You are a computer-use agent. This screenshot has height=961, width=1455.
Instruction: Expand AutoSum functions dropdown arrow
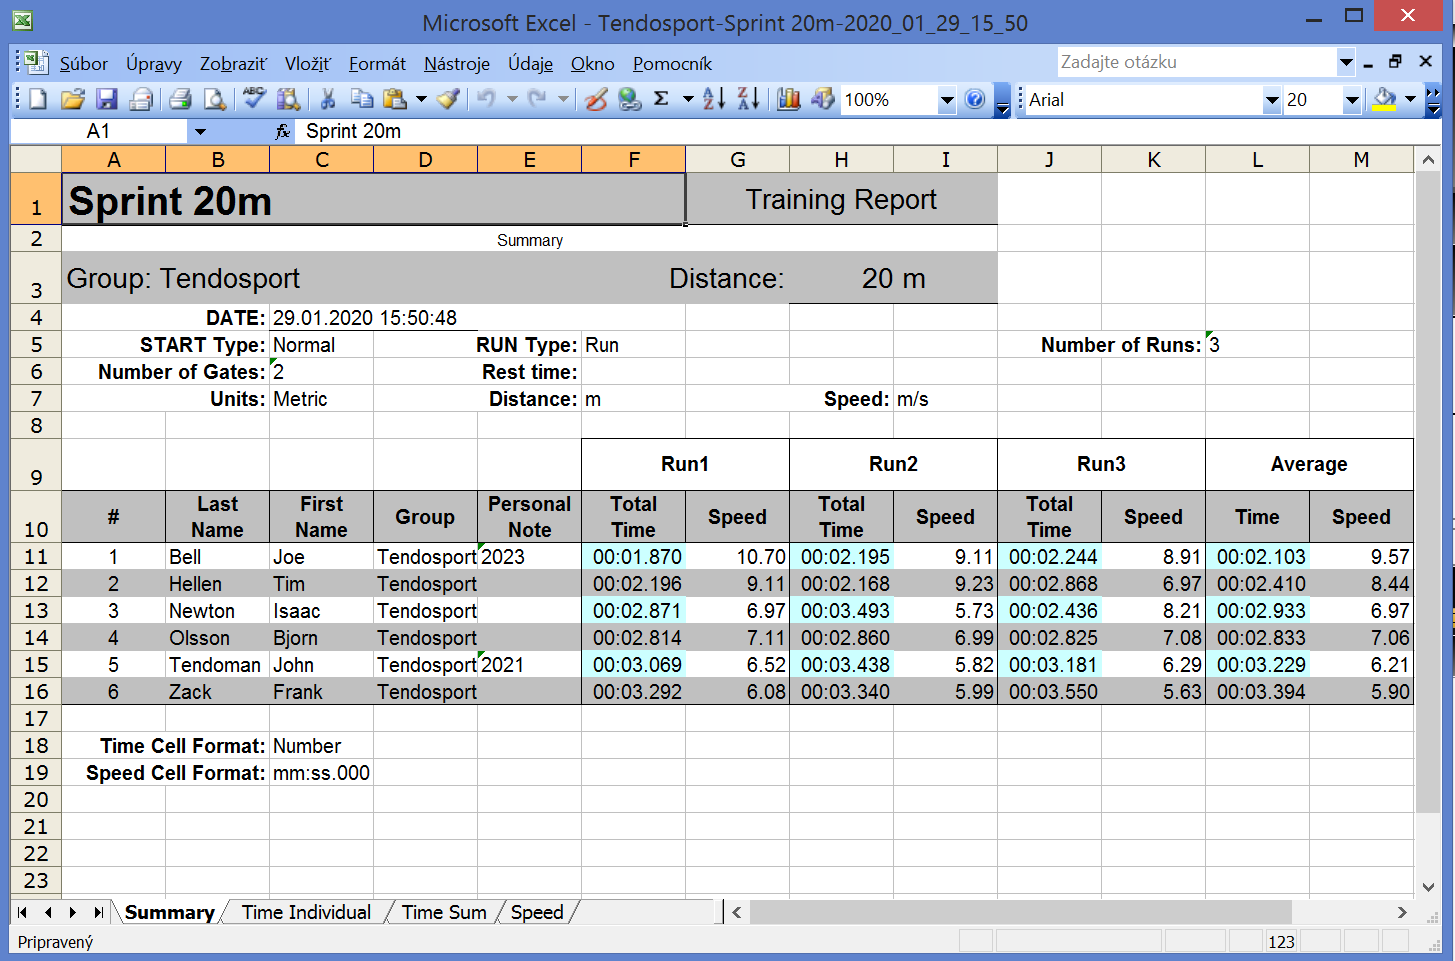tap(688, 99)
